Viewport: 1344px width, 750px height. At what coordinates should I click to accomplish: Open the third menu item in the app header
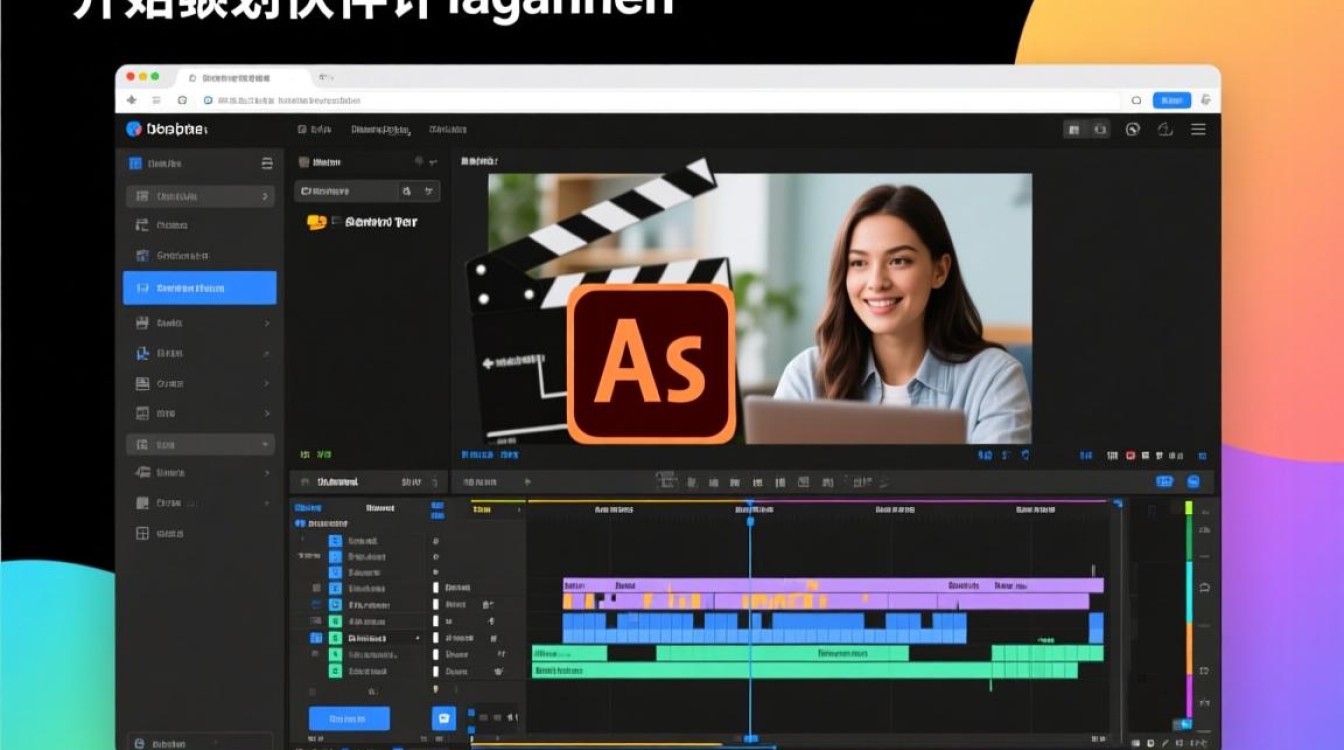tap(448, 129)
